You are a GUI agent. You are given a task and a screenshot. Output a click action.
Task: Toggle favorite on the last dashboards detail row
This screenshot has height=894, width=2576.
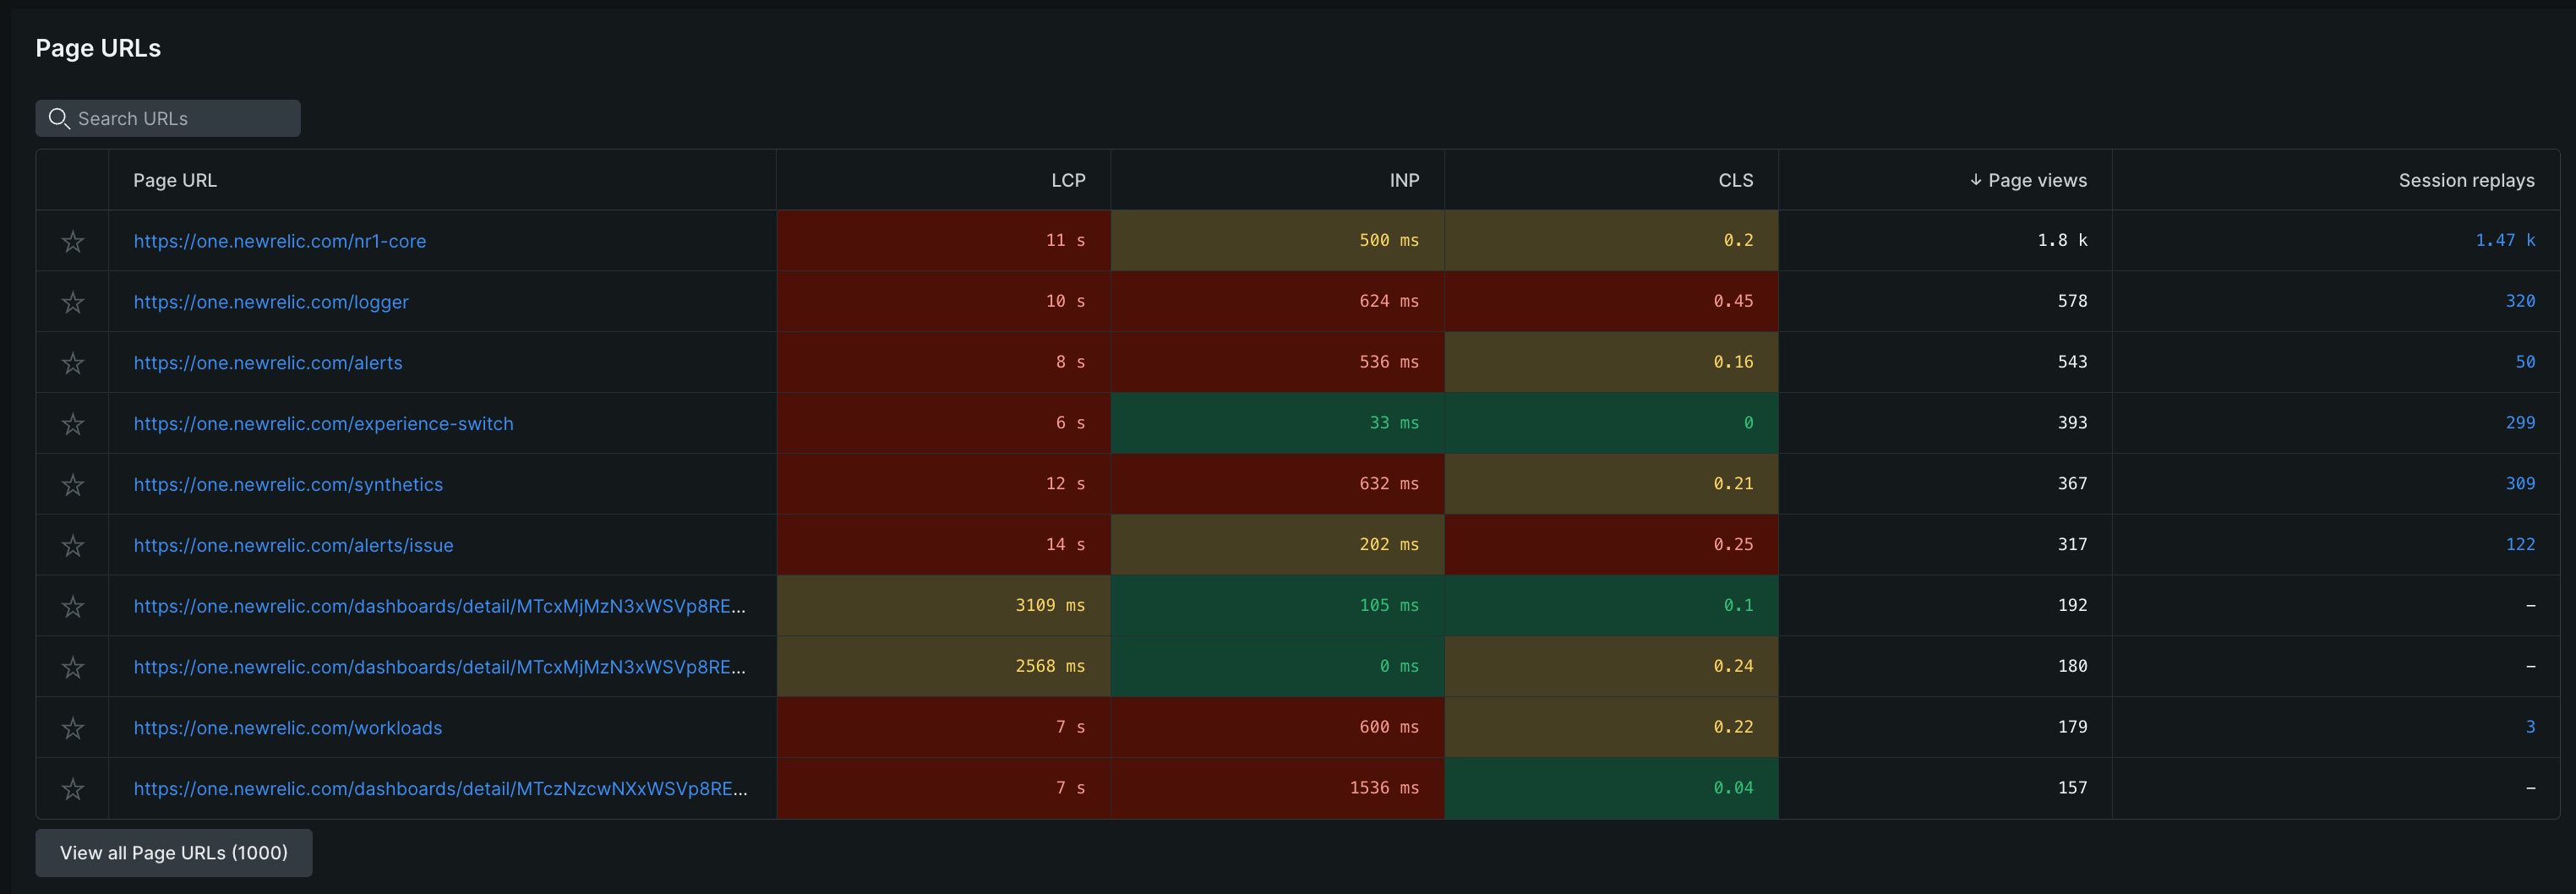72,788
